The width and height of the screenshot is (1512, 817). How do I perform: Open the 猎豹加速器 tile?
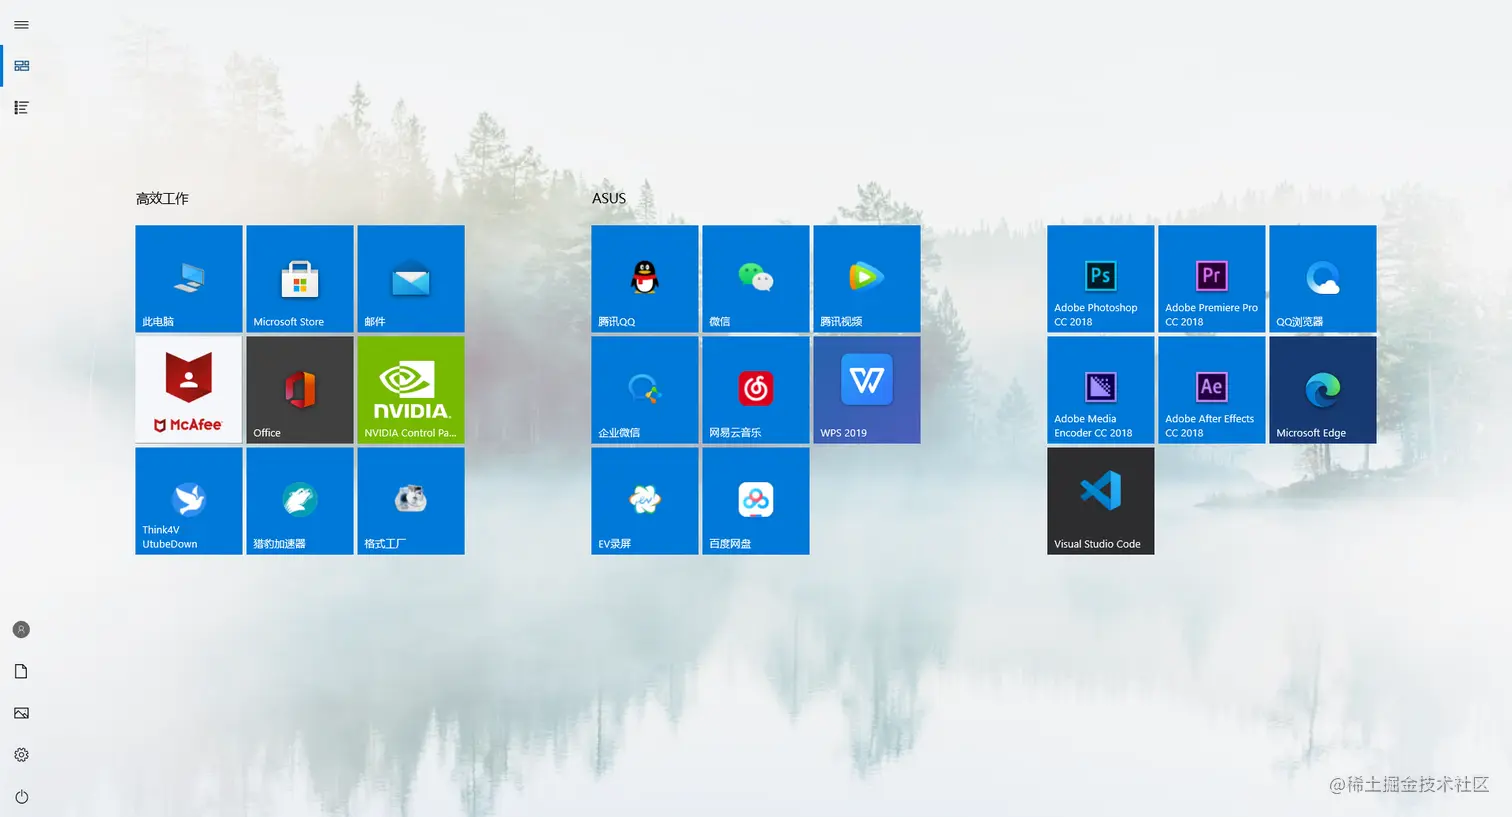[300, 501]
